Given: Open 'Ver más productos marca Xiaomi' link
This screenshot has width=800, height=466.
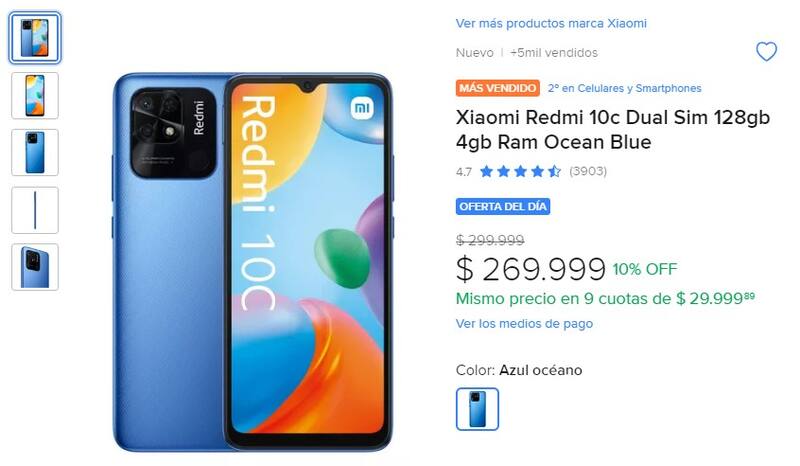Looking at the screenshot, I should (551, 23).
